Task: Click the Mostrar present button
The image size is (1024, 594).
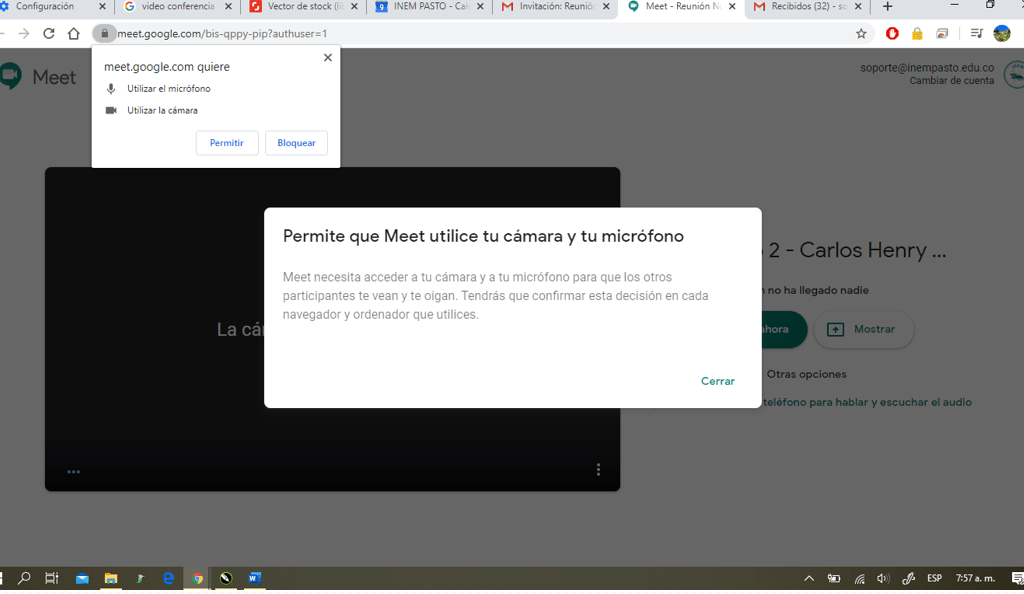Action: pos(863,330)
